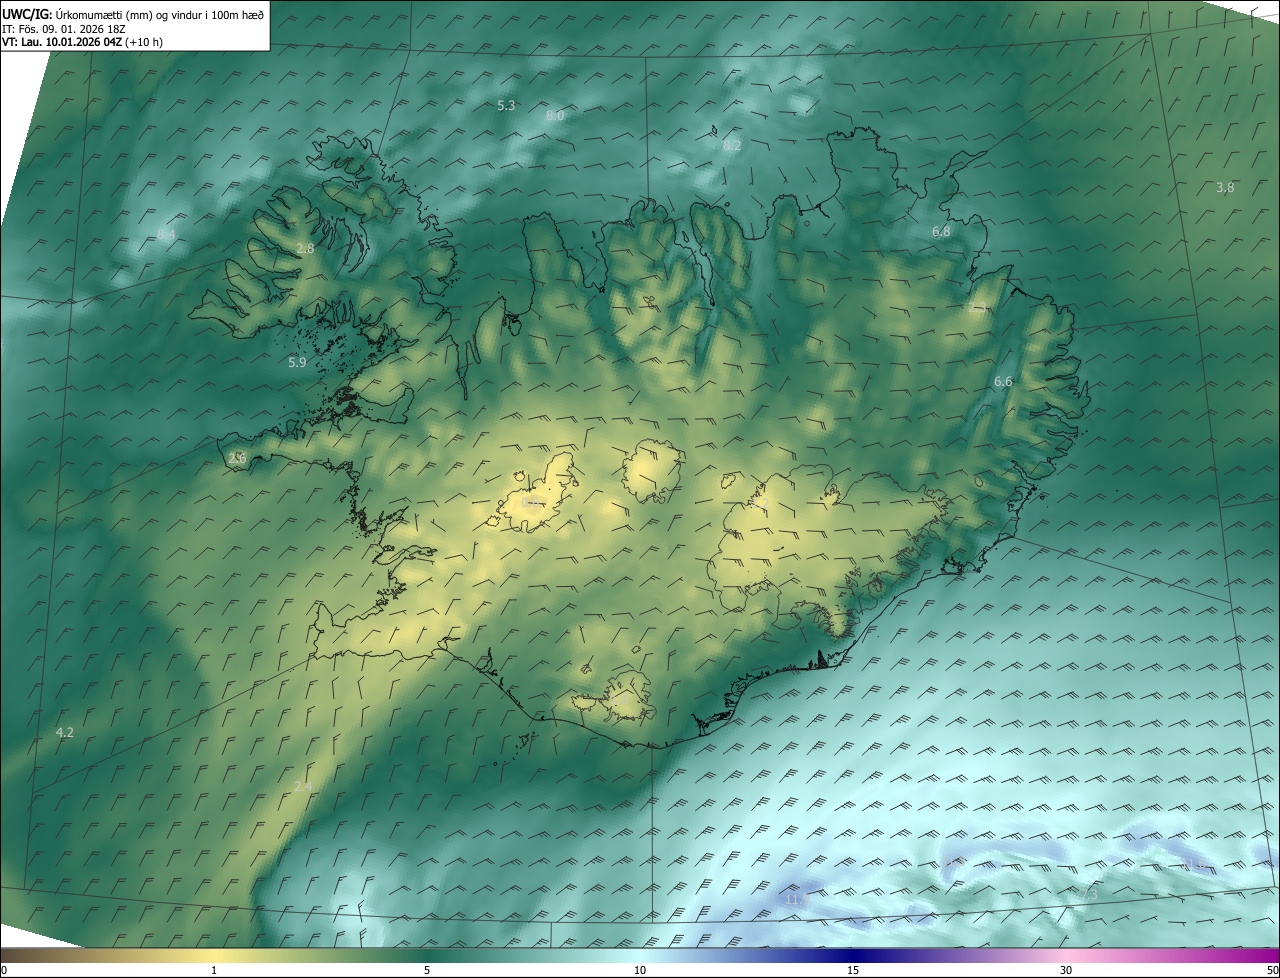Click the 2.6 value label on the map
Viewport: 1280px width, 978px height.
tap(237, 457)
